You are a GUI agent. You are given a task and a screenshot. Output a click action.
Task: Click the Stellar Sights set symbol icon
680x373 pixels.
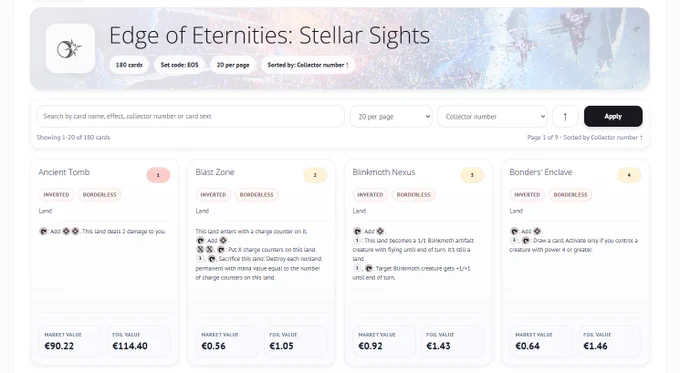click(x=70, y=49)
